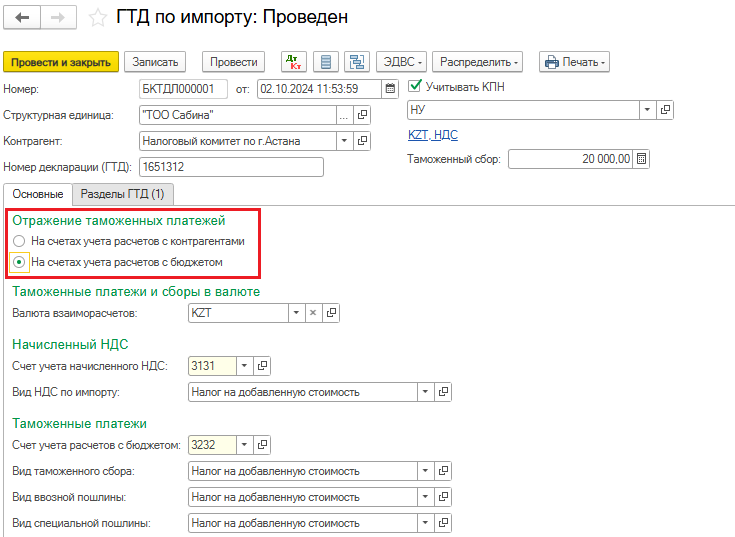Viewport: 735px width, 537px height.
Task: Choose Структурная единица via ellipsis button
Action: [344, 115]
